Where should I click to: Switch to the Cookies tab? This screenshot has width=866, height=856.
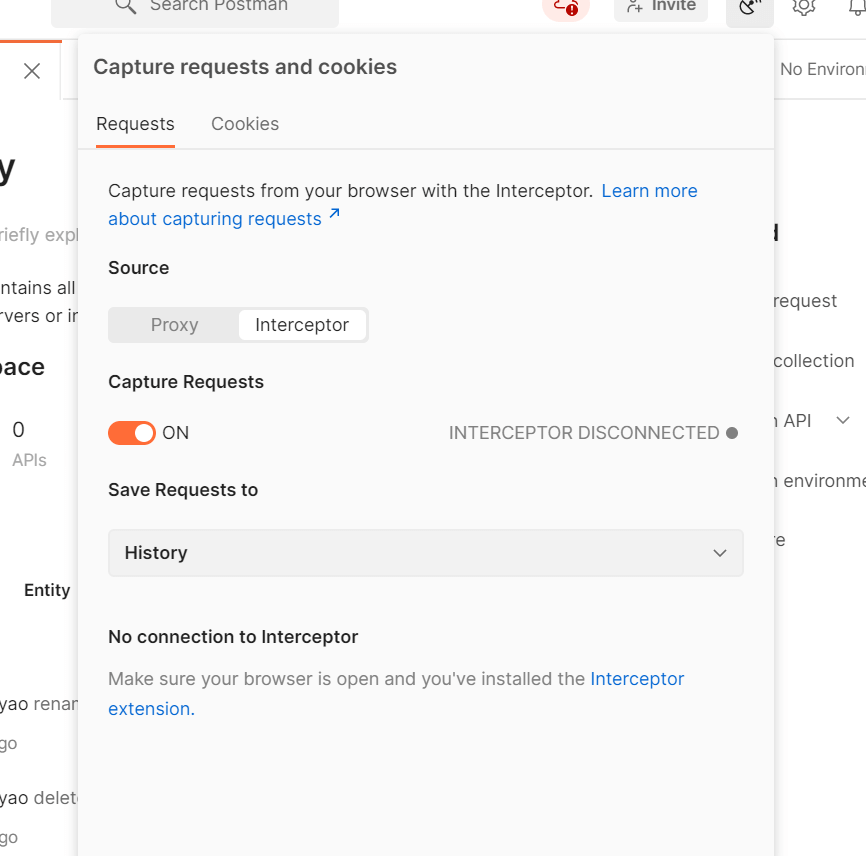click(x=245, y=124)
